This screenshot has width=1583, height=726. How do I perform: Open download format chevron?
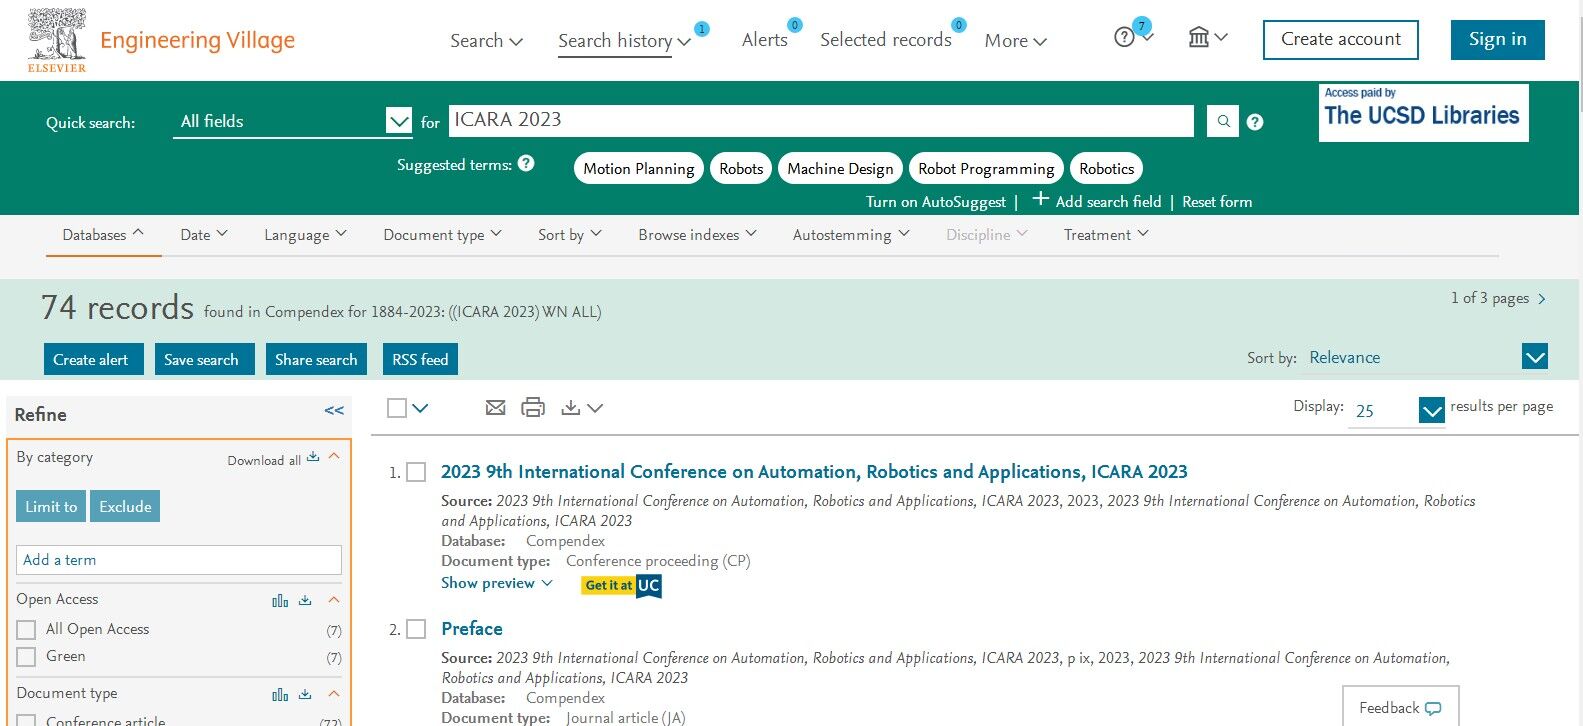pos(595,408)
